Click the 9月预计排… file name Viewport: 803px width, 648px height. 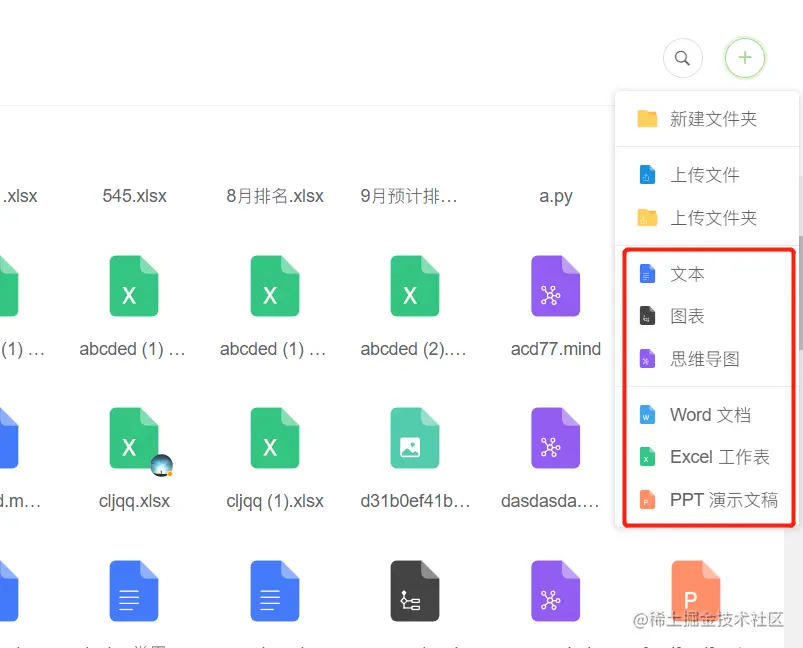tap(409, 196)
